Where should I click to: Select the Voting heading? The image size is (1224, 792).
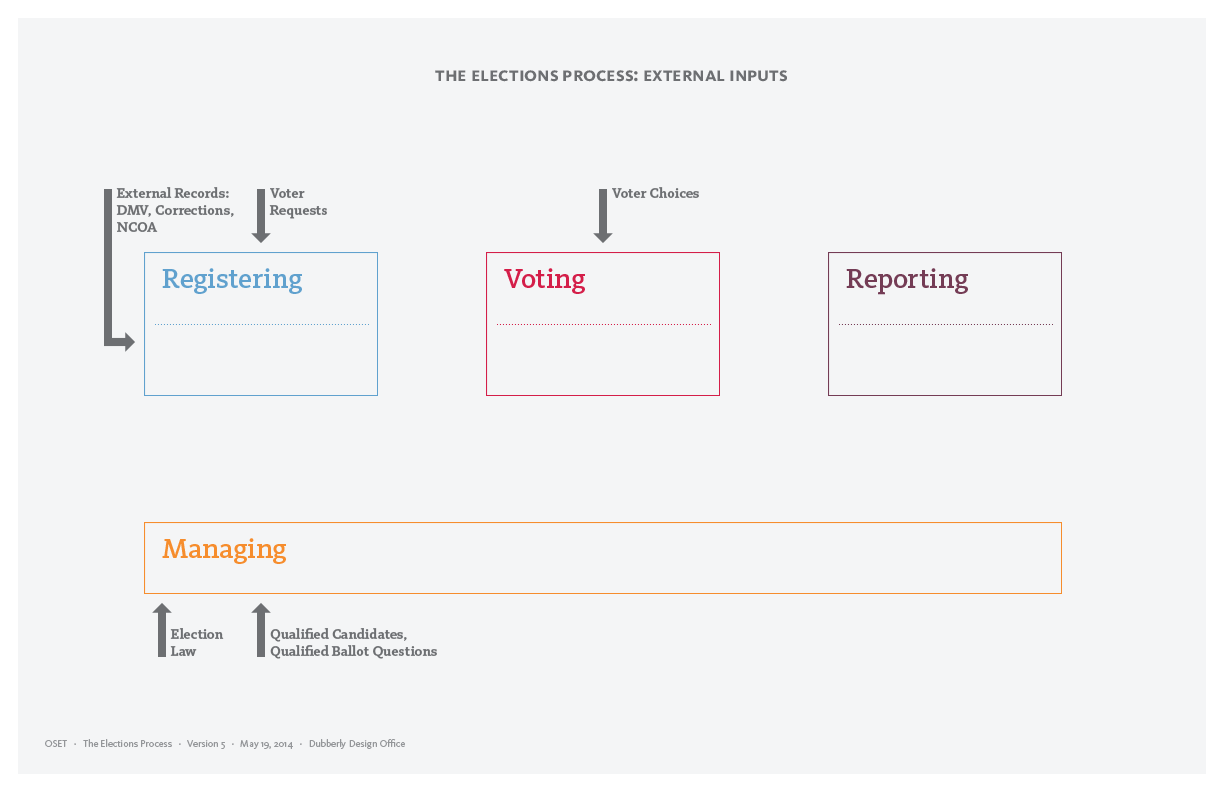545,279
